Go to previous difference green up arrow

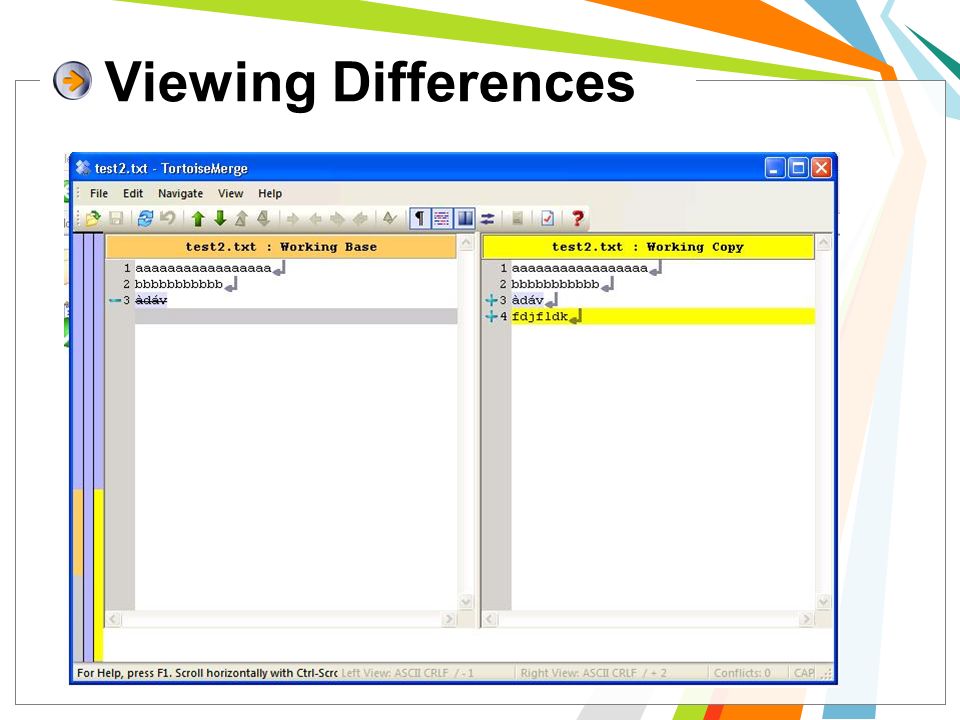click(198, 219)
